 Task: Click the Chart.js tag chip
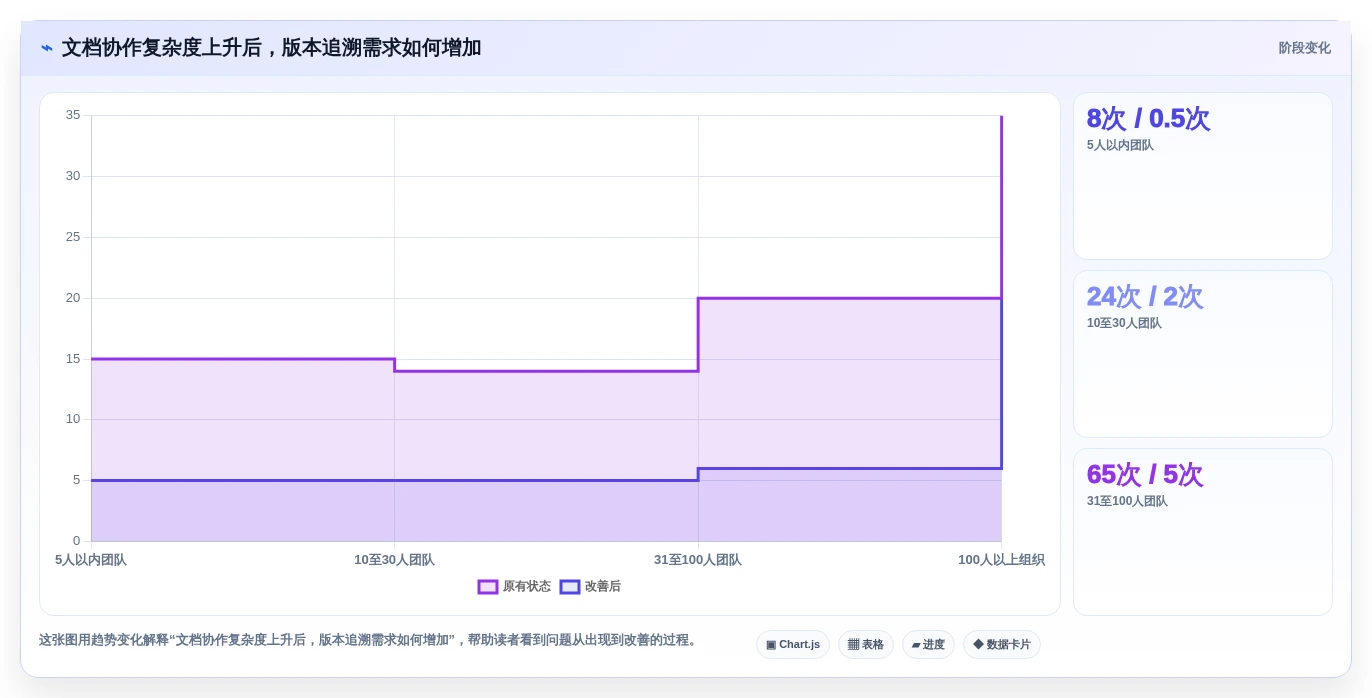coord(793,645)
